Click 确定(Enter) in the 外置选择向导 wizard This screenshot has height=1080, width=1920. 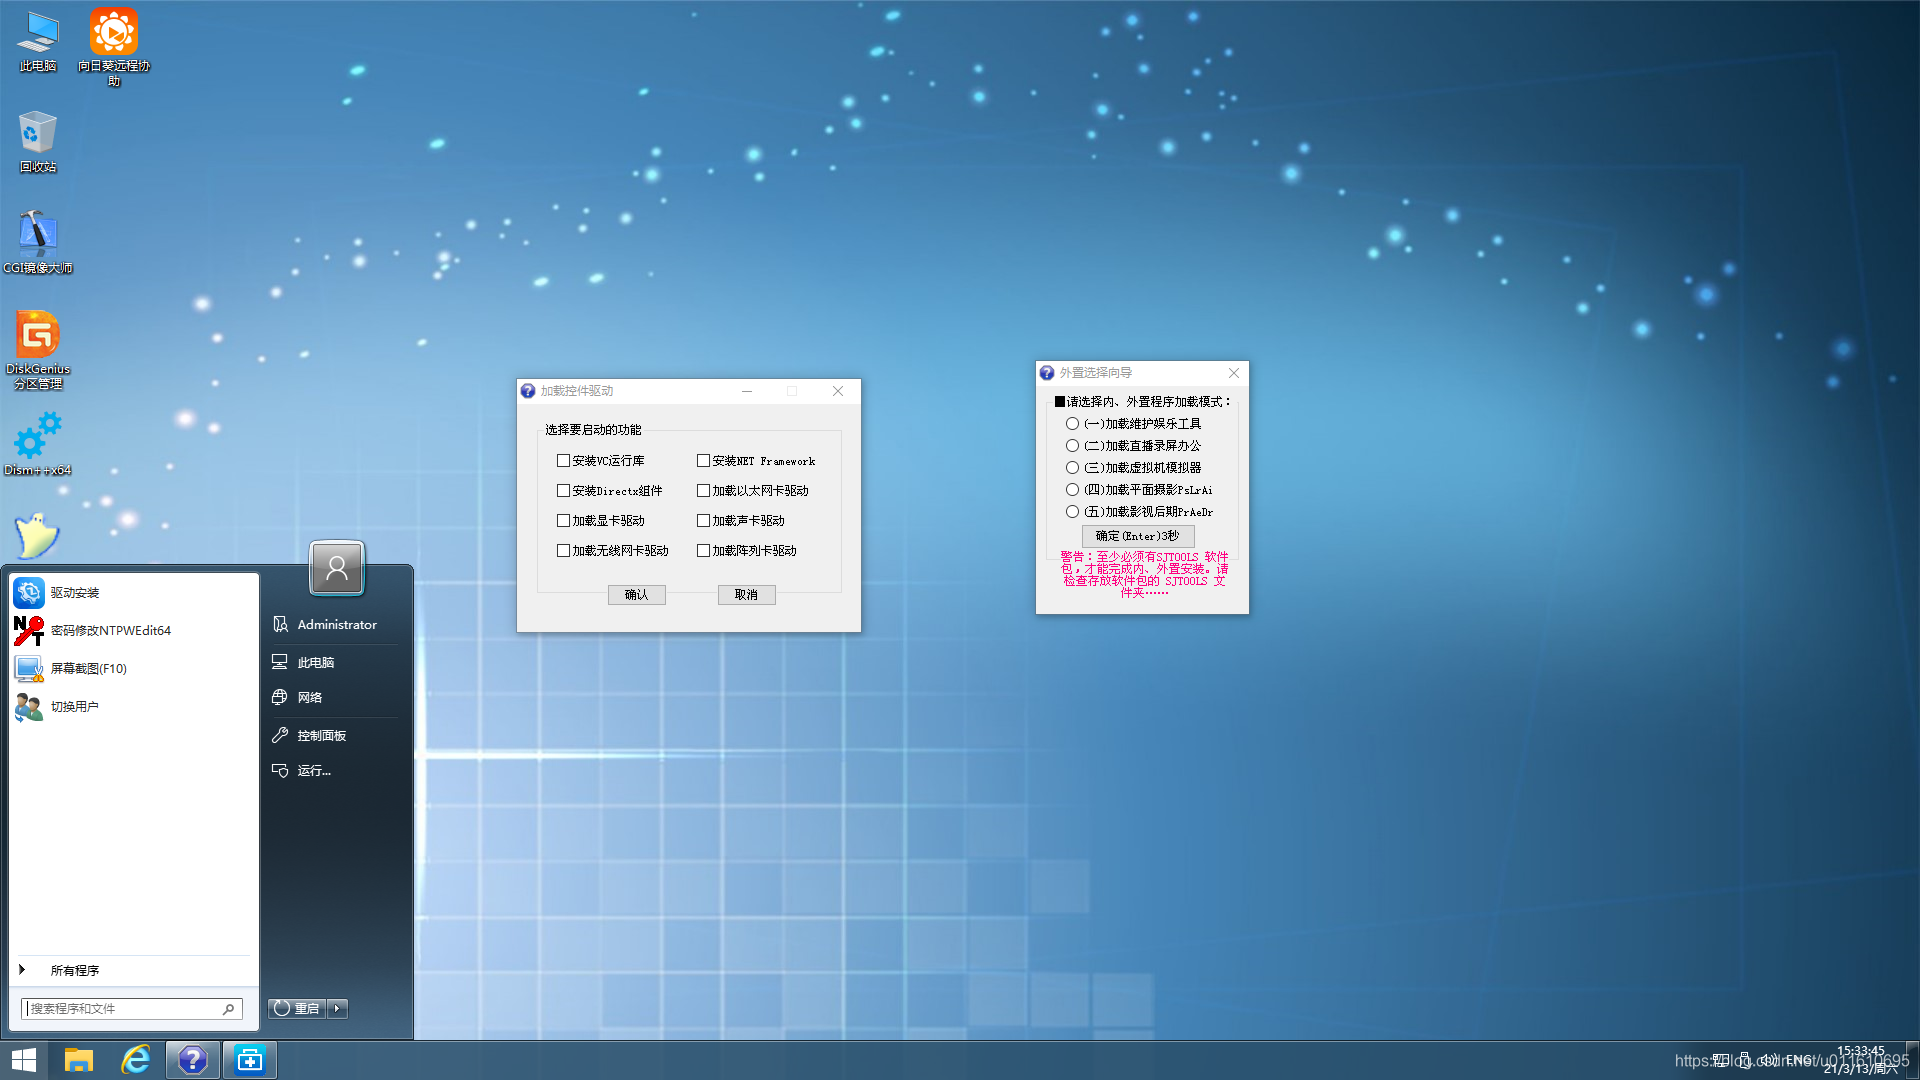1137,536
